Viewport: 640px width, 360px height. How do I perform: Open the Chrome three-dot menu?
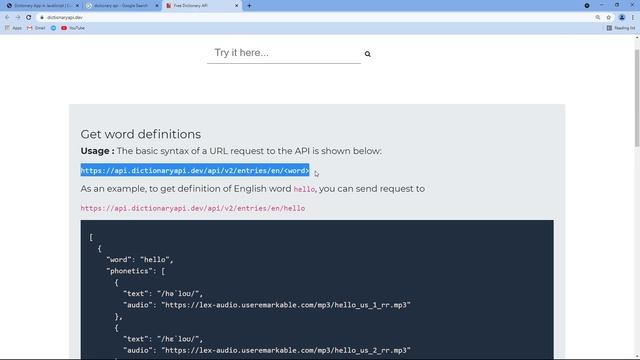tap(633, 18)
